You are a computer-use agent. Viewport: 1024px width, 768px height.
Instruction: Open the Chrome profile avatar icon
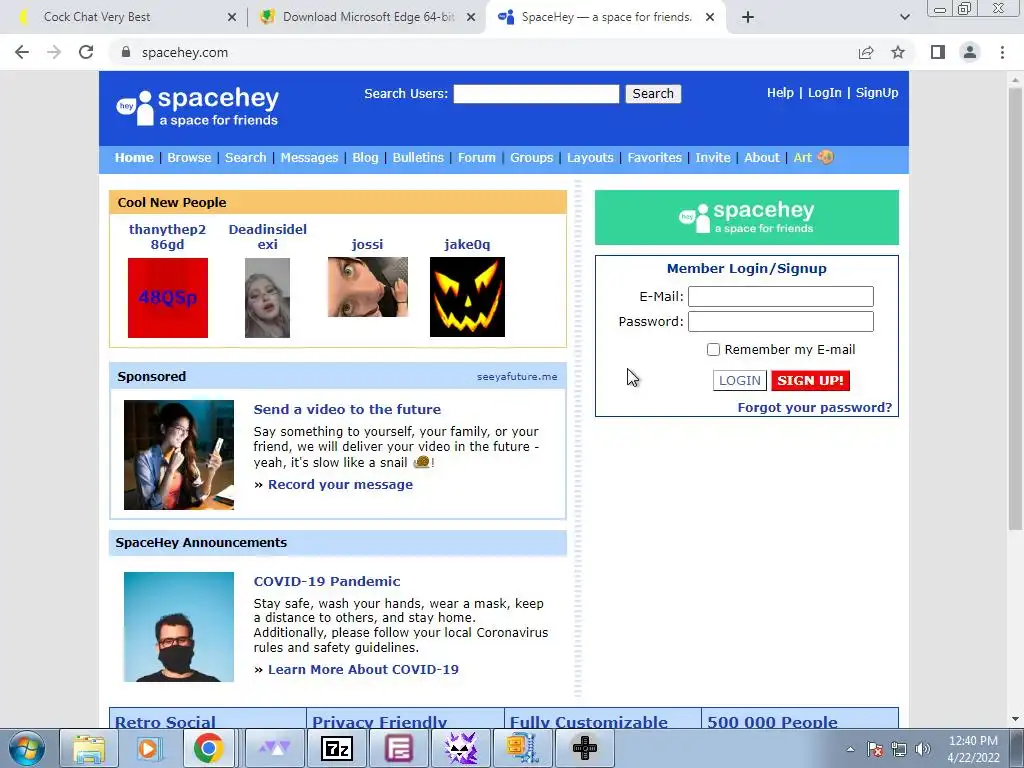pyautogui.click(x=970, y=52)
